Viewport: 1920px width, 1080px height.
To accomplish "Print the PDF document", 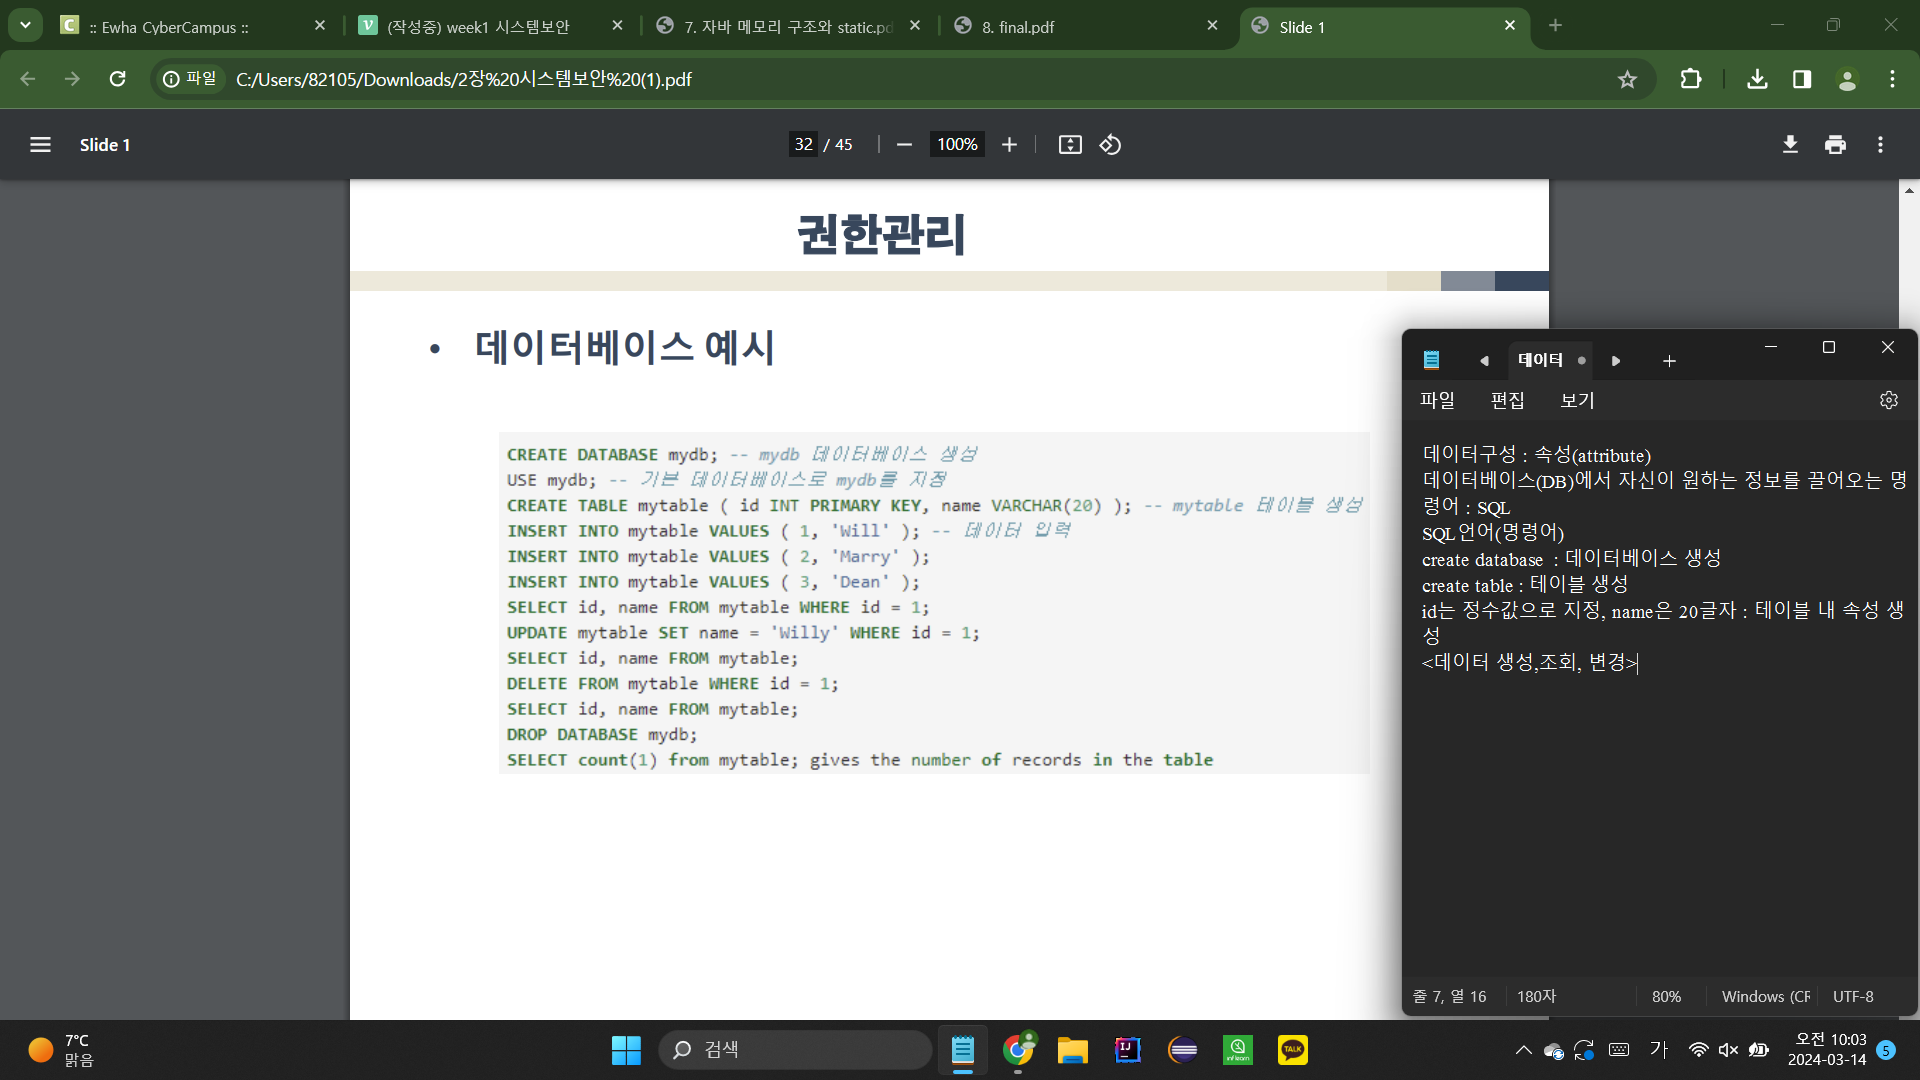I will click(x=1835, y=145).
